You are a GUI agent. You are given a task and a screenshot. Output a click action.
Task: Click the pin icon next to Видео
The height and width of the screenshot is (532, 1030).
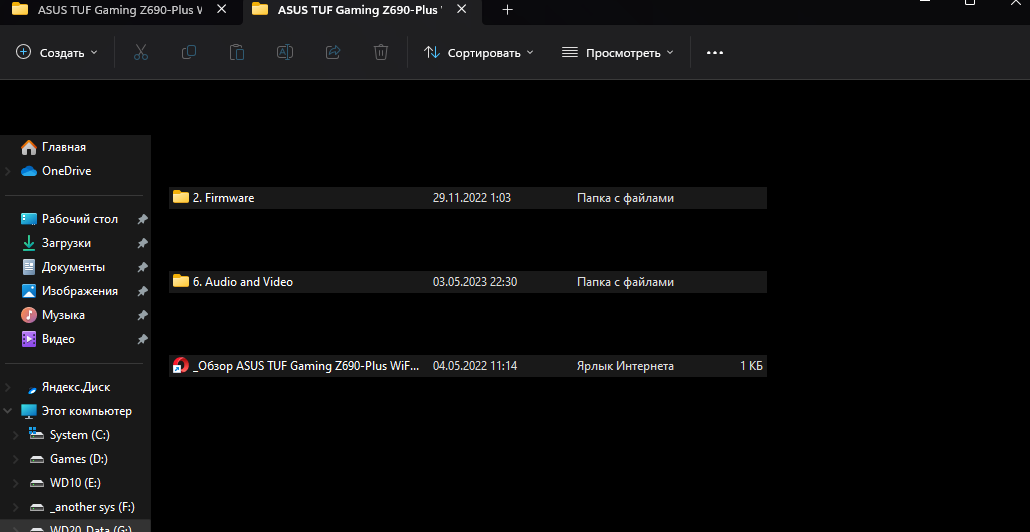[142, 340]
